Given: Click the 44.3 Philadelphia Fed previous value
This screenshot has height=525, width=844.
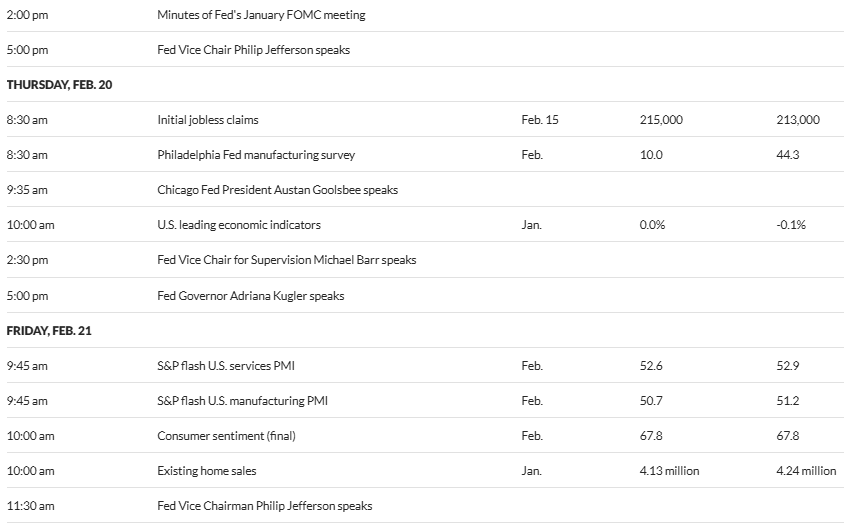Looking at the screenshot, I should click(x=787, y=155).
